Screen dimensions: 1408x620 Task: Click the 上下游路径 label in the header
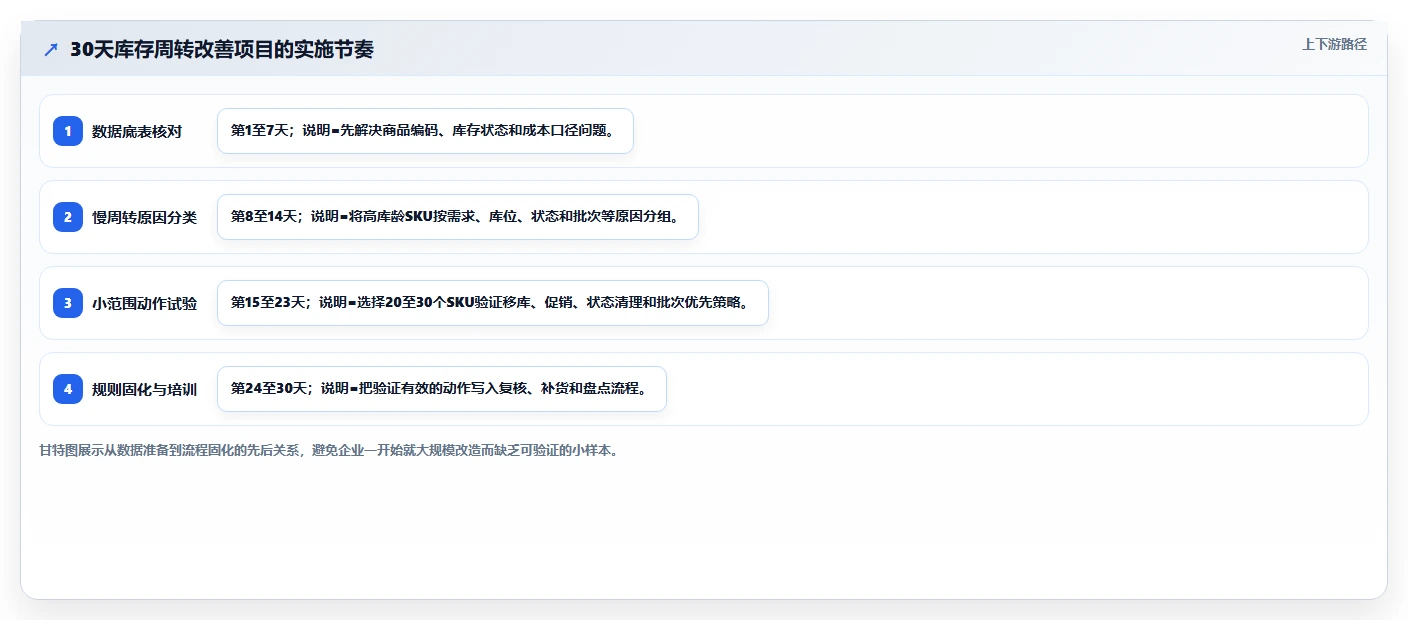(x=1334, y=44)
